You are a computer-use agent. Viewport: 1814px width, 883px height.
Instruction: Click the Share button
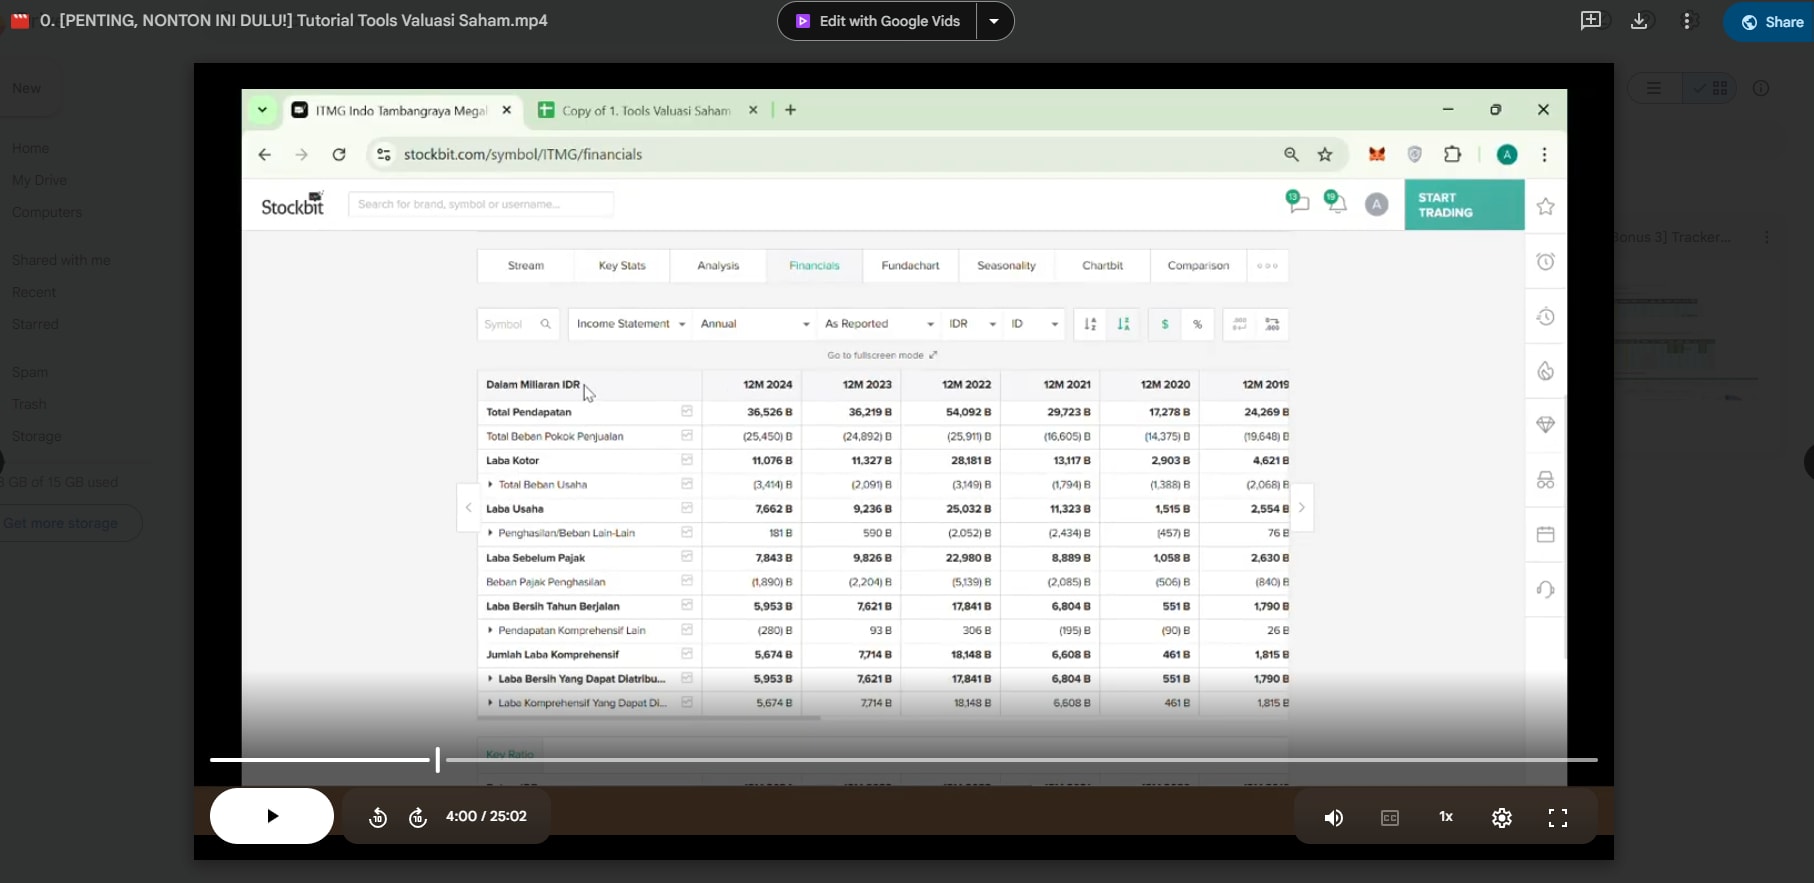click(1771, 21)
